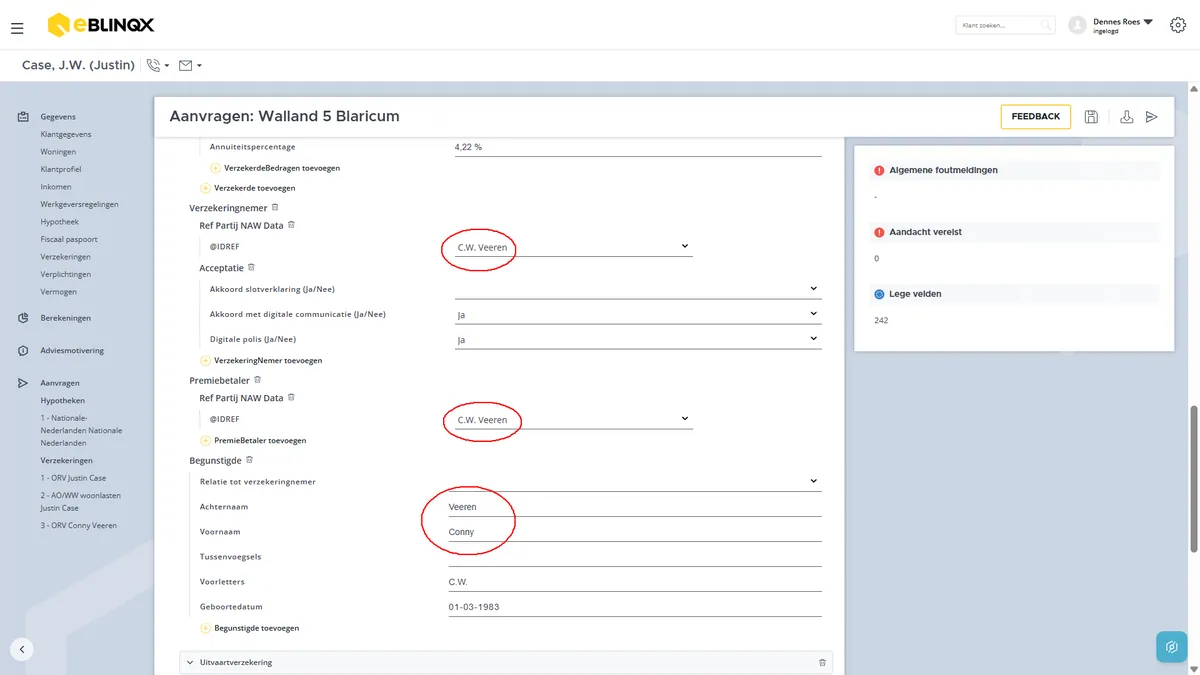The height and width of the screenshot is (675, 1200).
Task: Click the plus icon for Begunstigde toevoegen
Action: point(205,628)
